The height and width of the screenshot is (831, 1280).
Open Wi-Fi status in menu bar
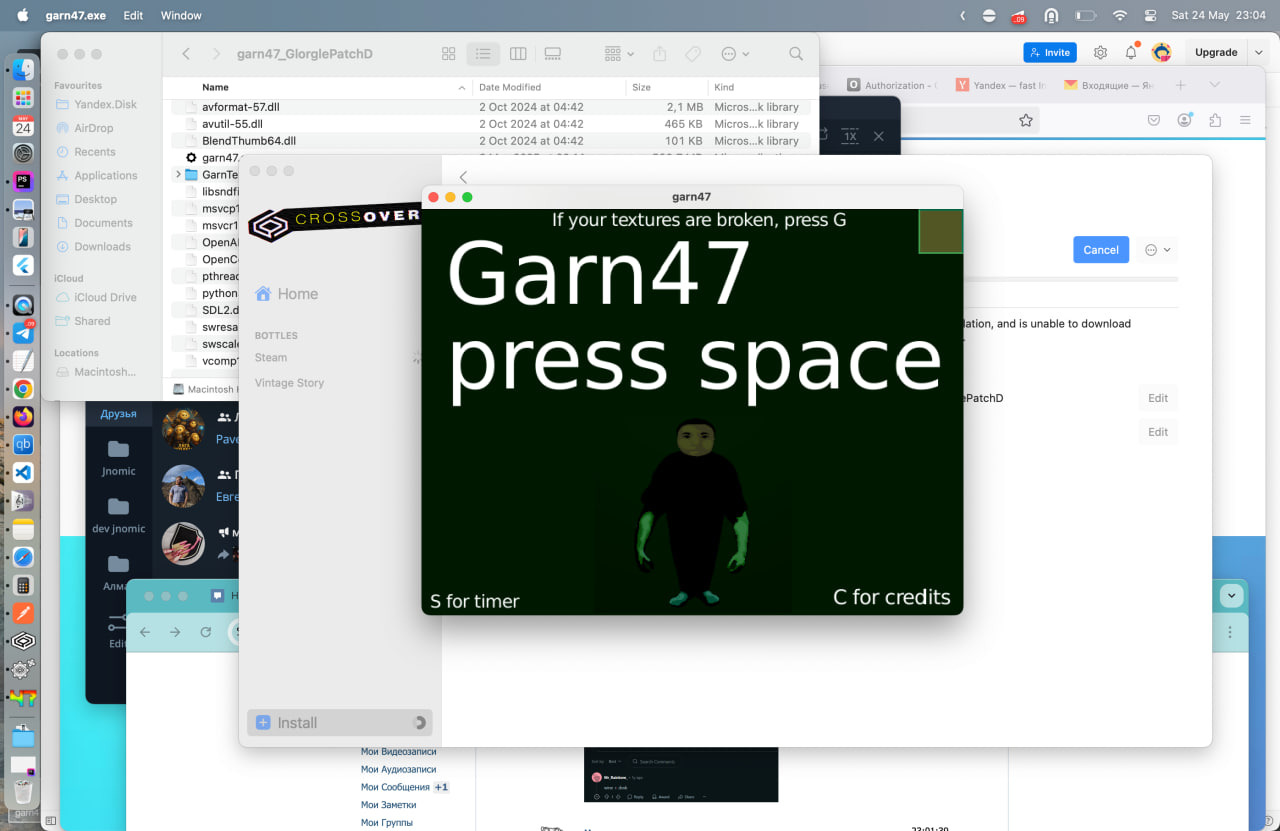point(1120,16)
